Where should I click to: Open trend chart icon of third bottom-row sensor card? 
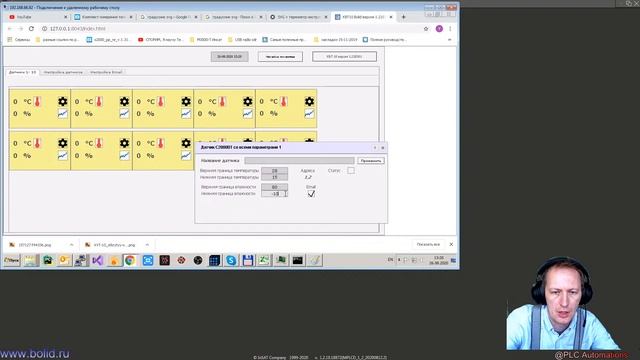coord(186,156)
